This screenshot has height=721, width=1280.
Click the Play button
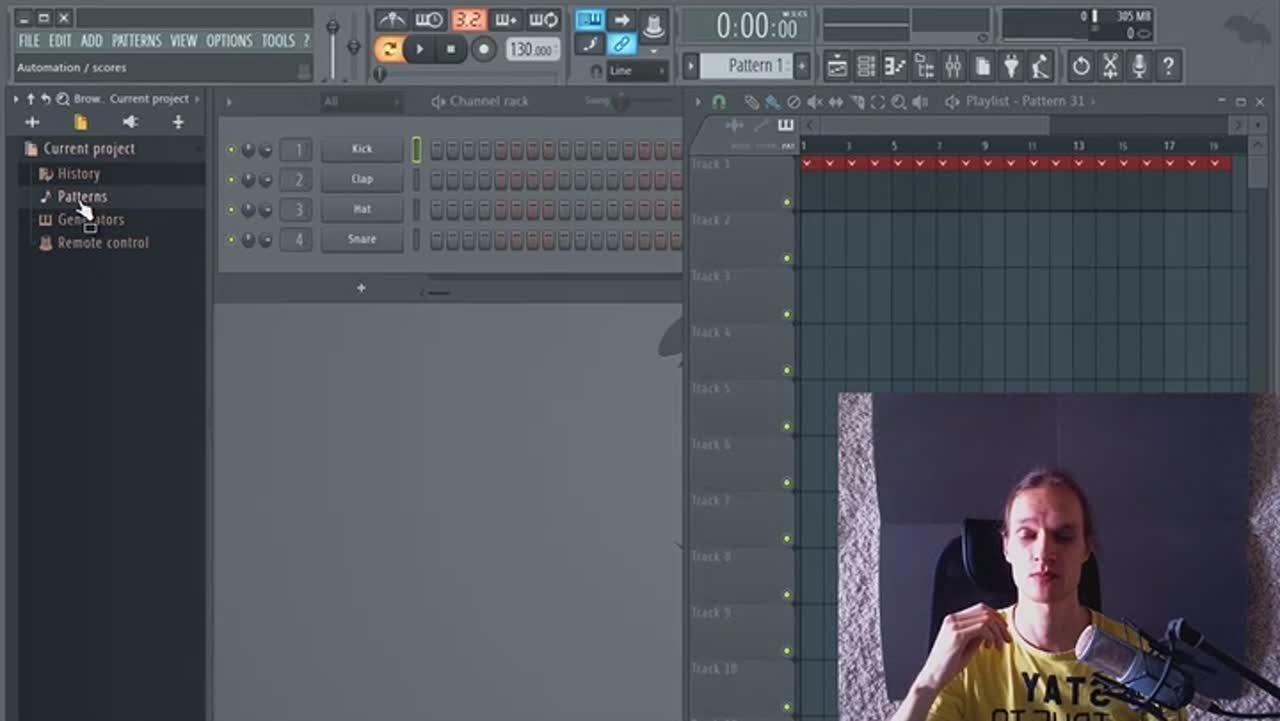point(420,49)
